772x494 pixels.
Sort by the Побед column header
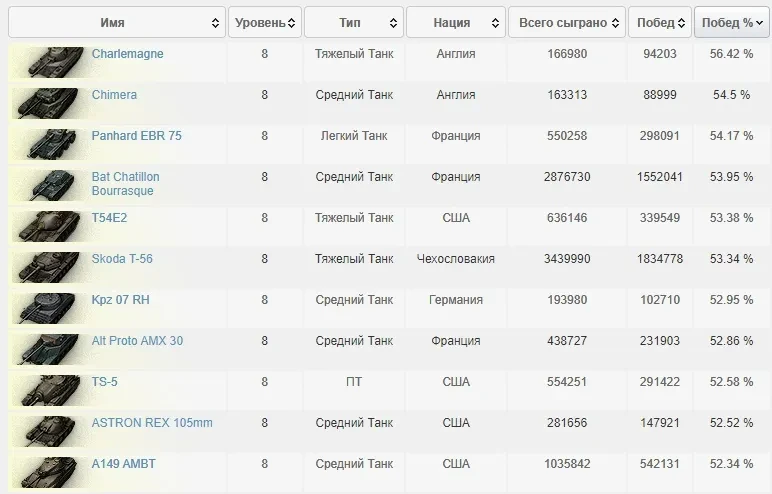pyautogui.click(x=660, y=22)
